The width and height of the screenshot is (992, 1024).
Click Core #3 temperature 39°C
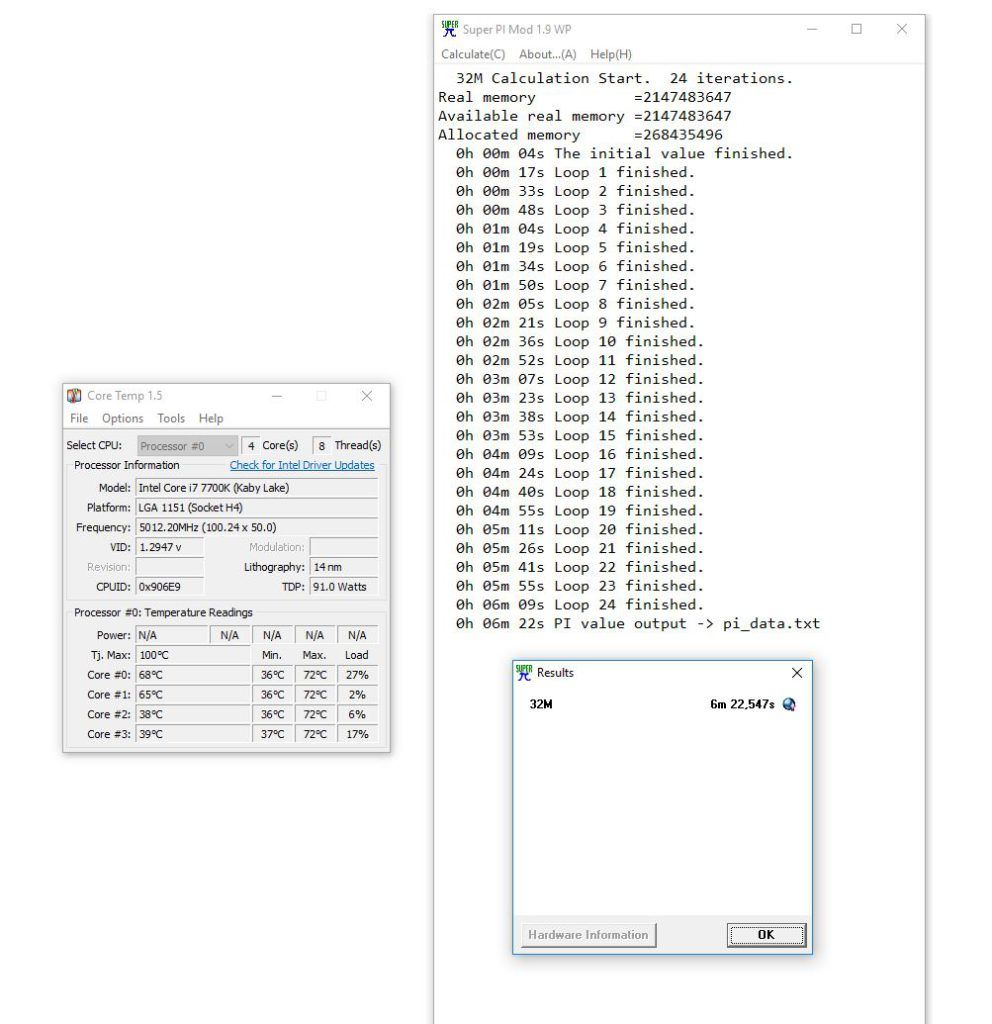[x=193, y=734]
